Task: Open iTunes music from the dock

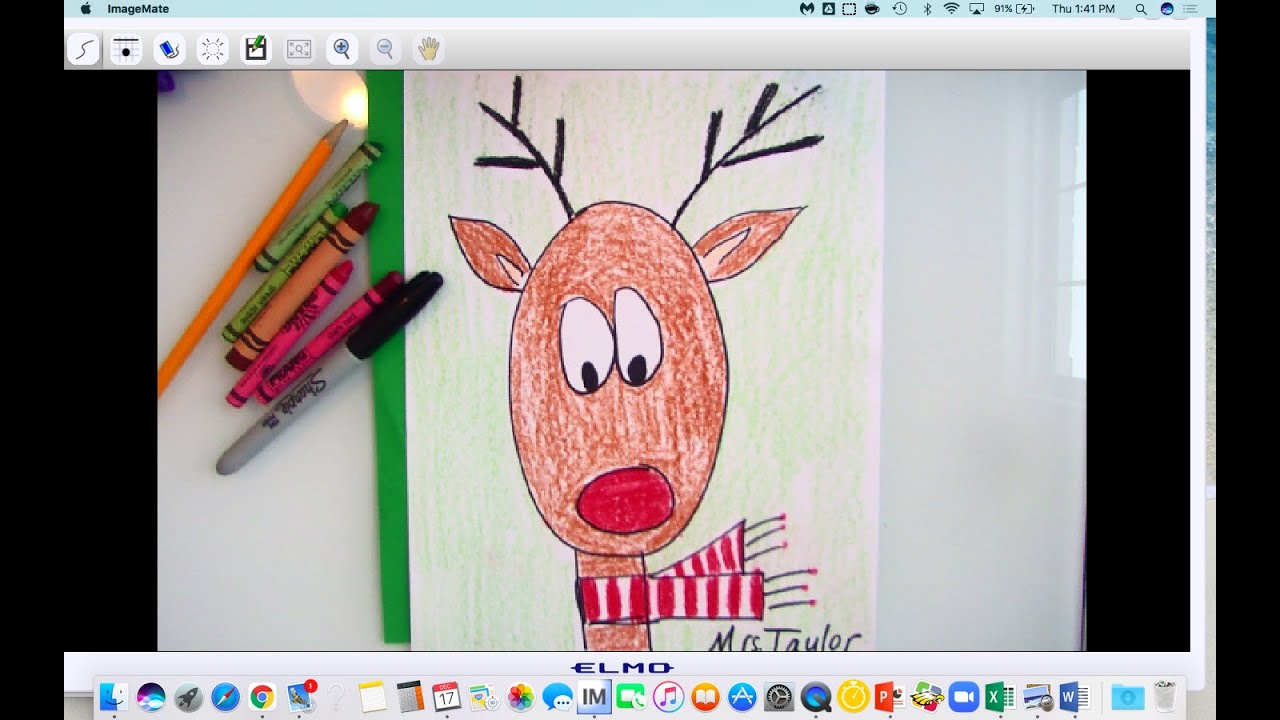Action: tap(668, 696)
